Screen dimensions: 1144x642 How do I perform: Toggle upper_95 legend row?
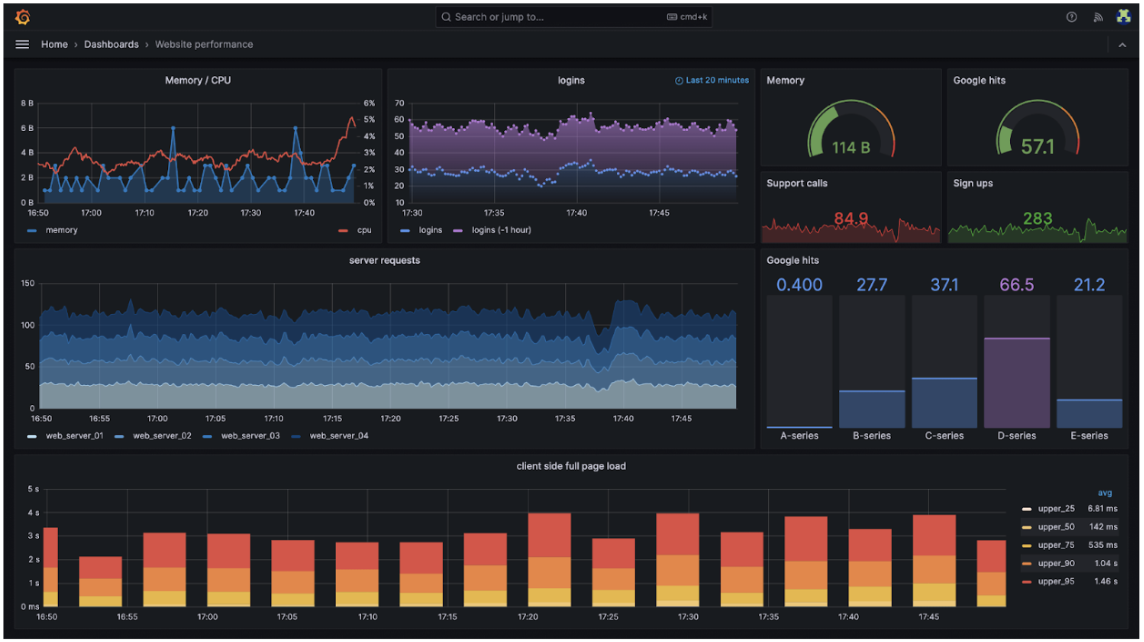click(1070, 581)
